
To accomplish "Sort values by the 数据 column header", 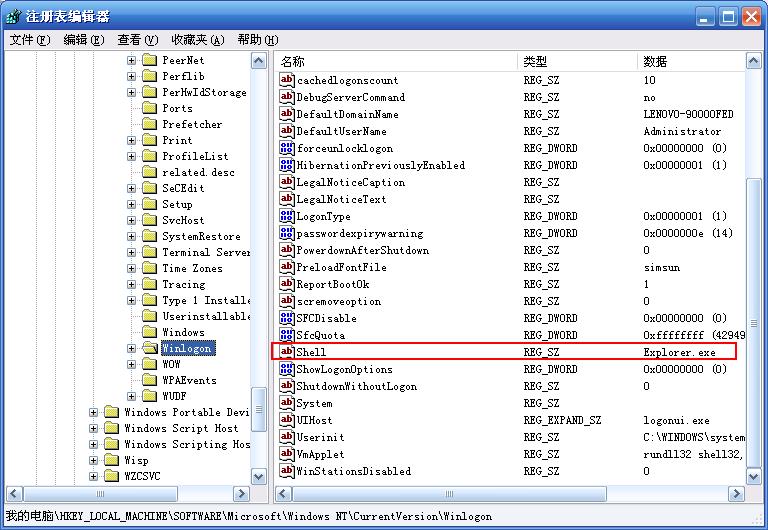I will point(691,61).
